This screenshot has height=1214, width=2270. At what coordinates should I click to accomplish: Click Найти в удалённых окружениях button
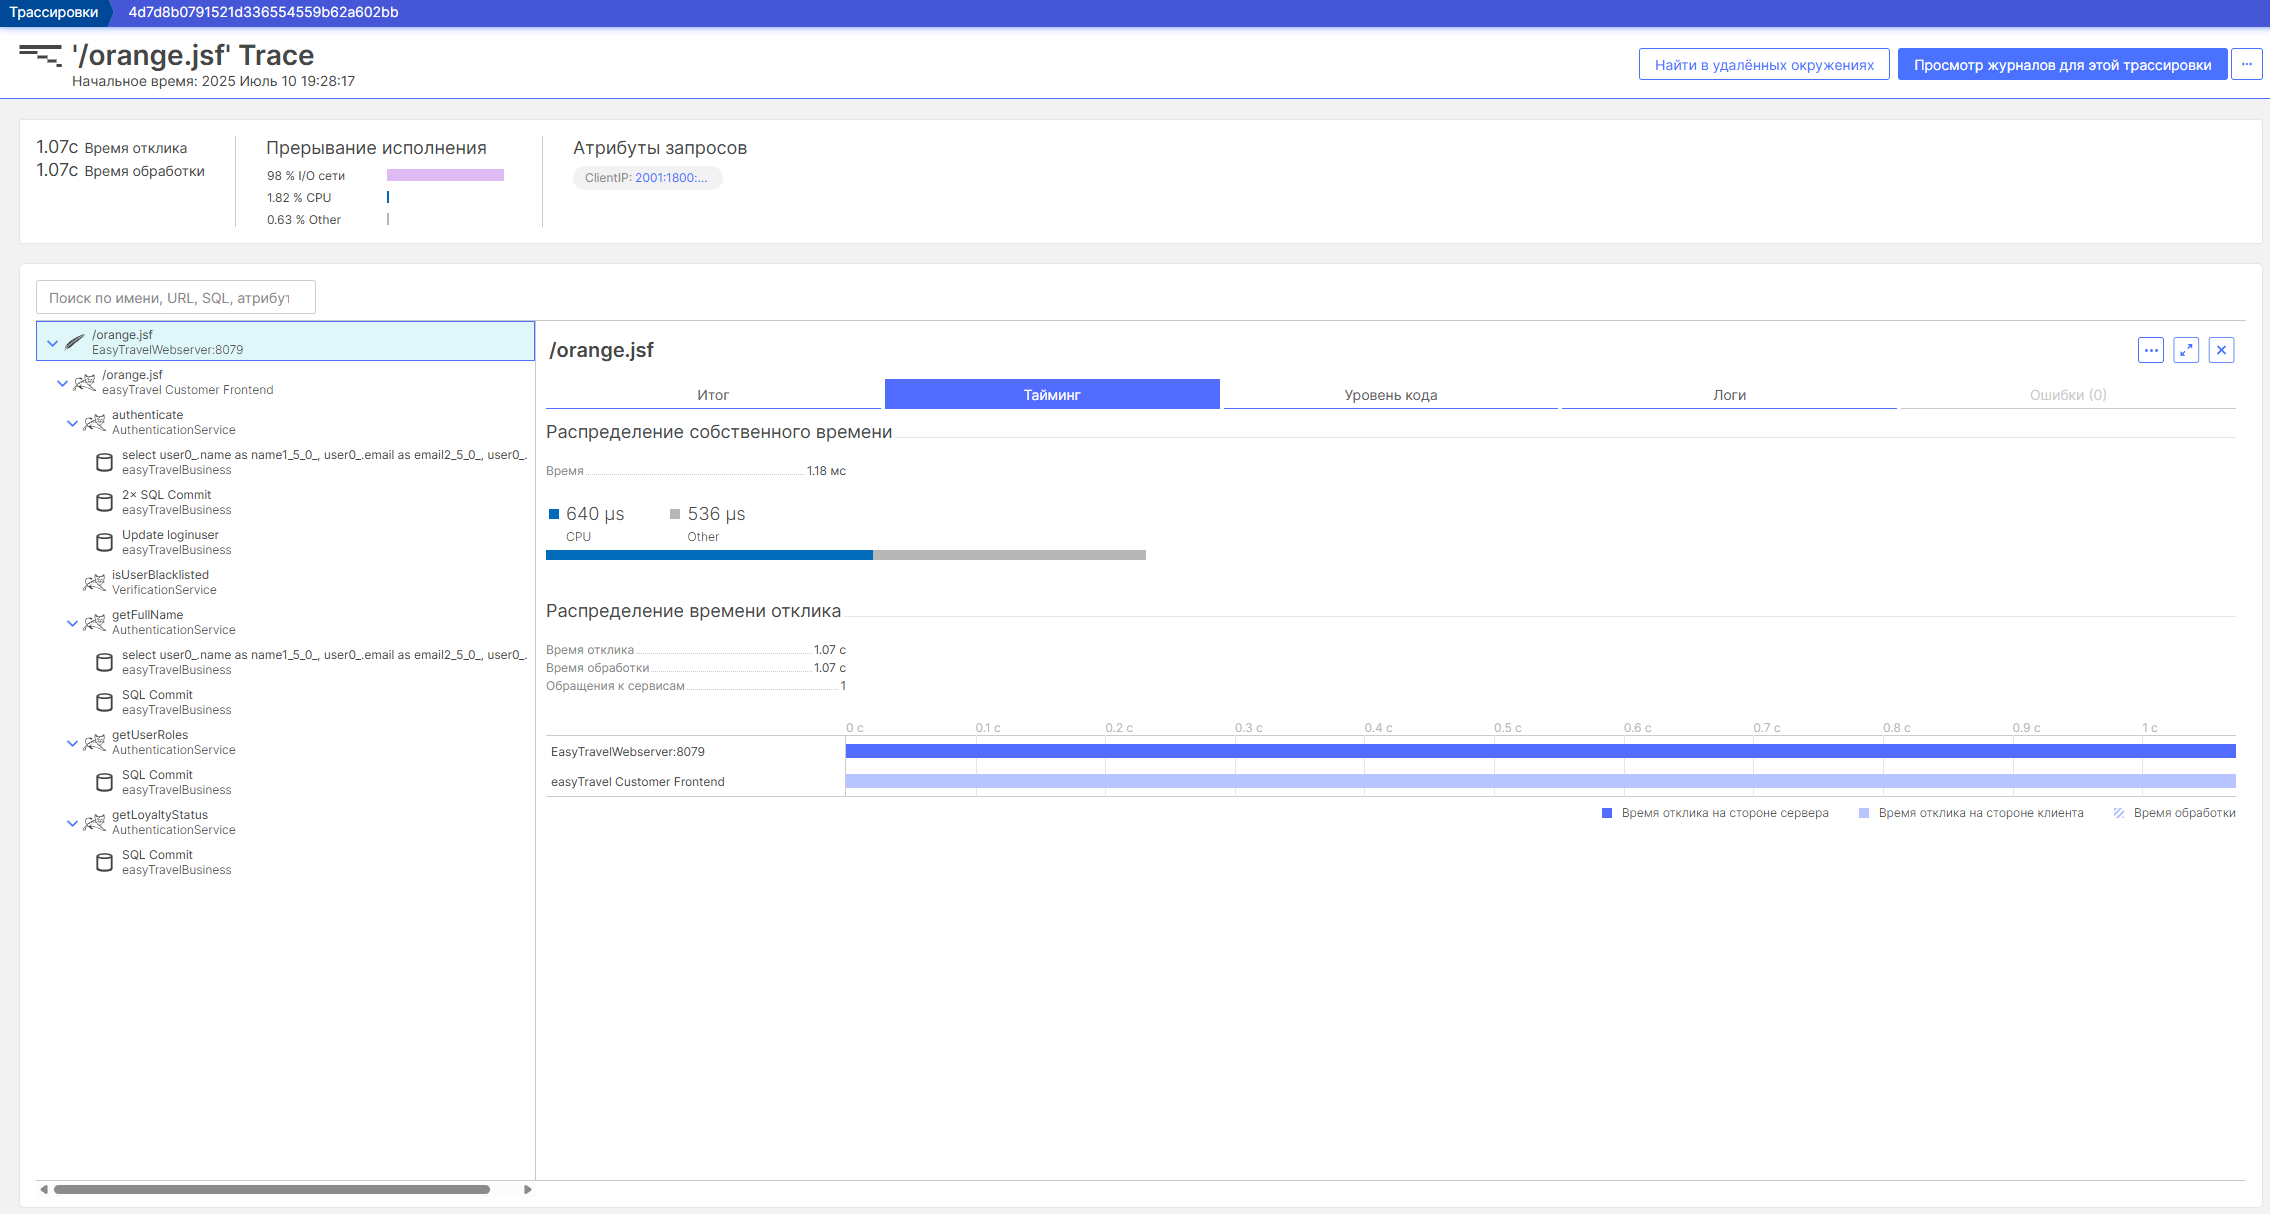pos(1764,64)
